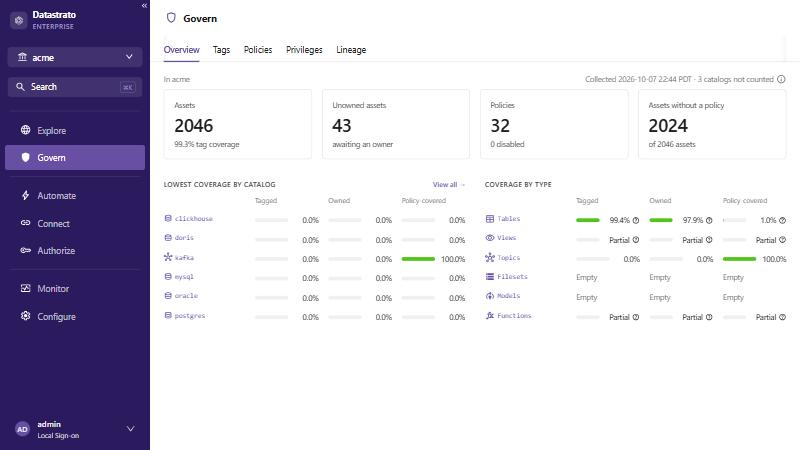Viewport: 800px width, 450px height.
Task: Click the Tables tagged 99.4% progress bar
Action: [588, 220]
